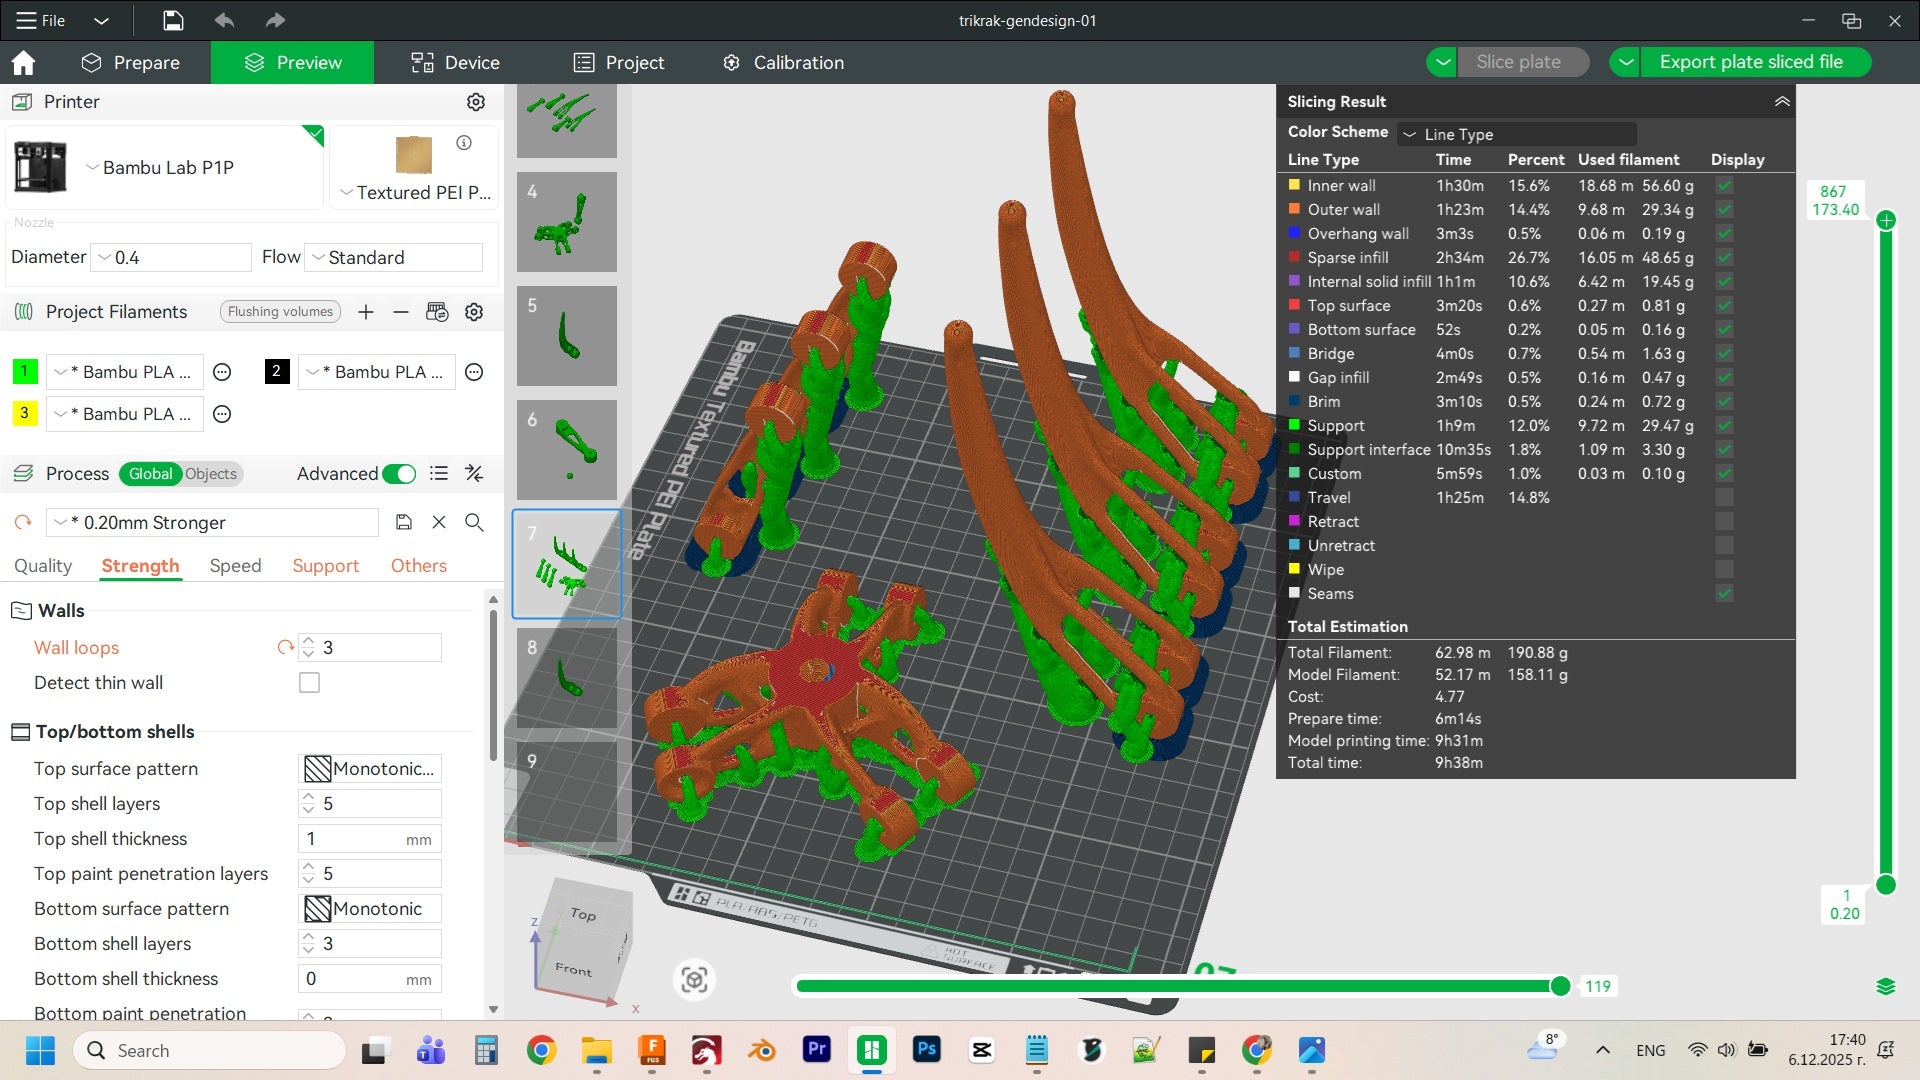Search process settings with magnifier icon
Screen dimensions: 1920x1080
pyautogui.click(x=474, y=522)
